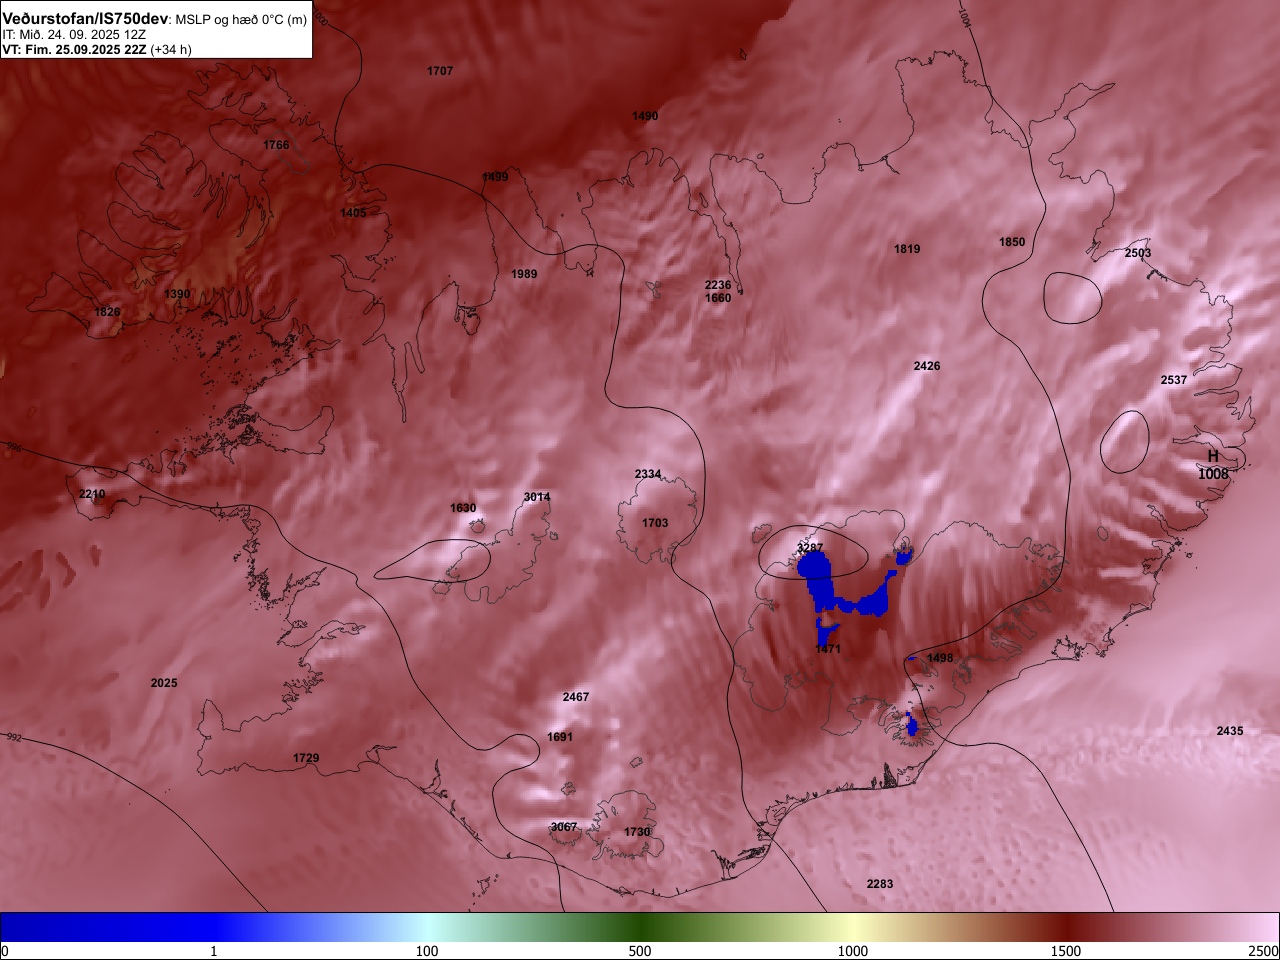Click the height value 1499

pos(495,177)
